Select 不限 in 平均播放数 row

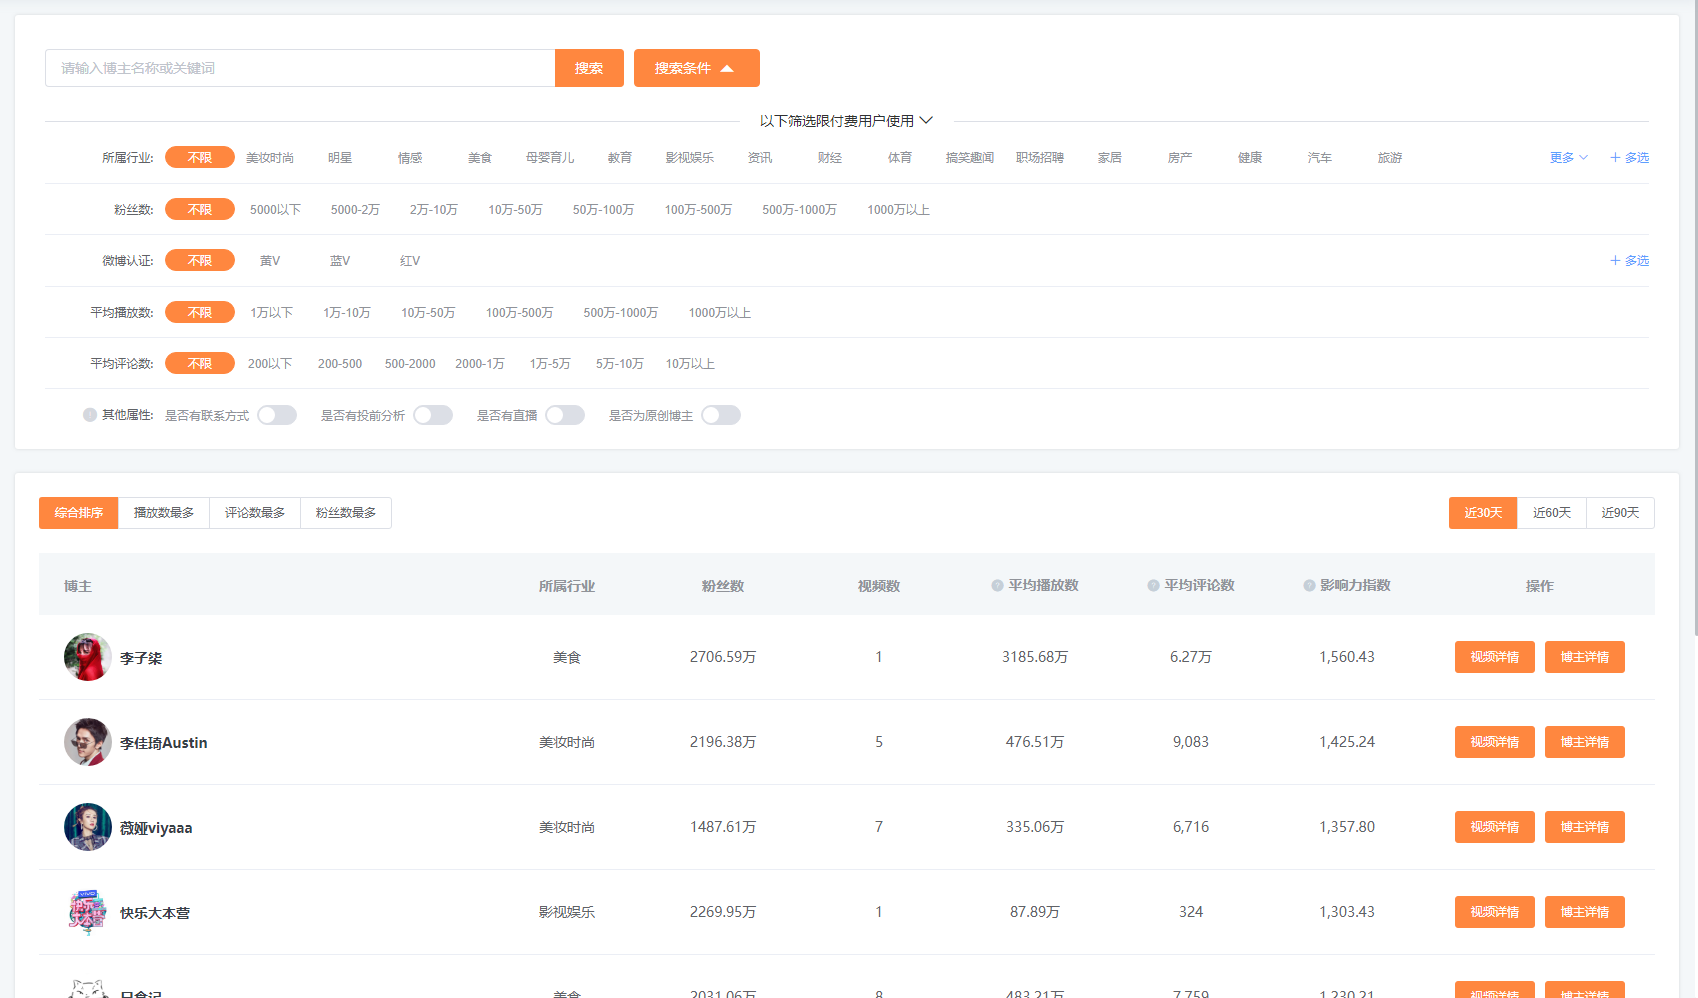click(200, 312)
